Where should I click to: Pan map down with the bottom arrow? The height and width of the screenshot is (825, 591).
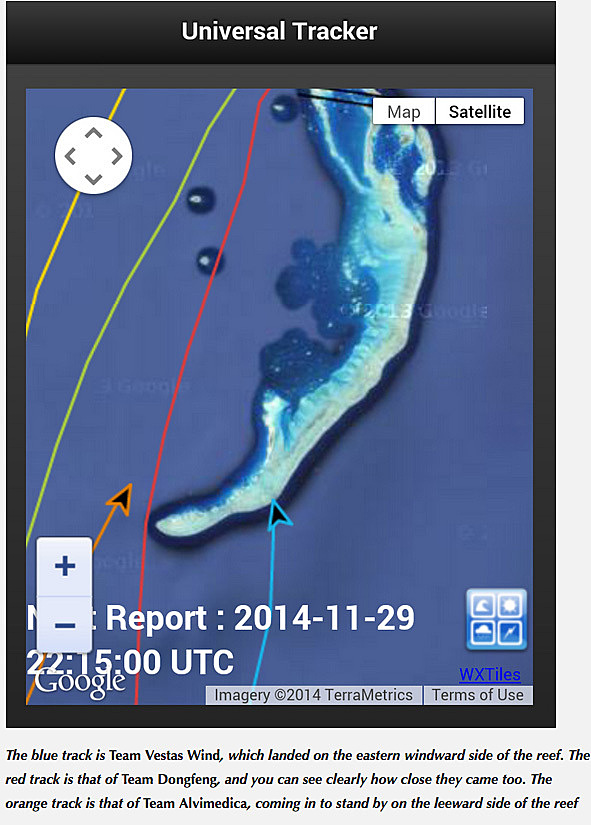[x=94, y=179]
